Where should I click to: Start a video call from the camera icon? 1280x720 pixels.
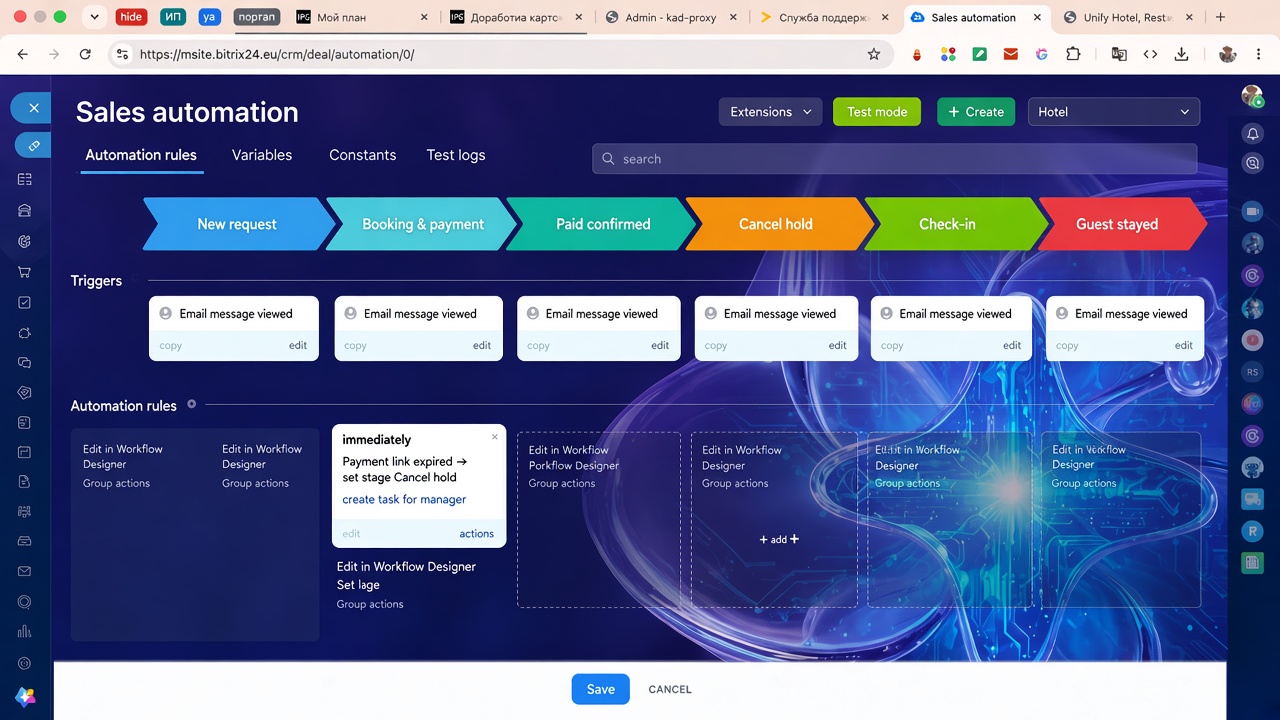pos(1252,211)
